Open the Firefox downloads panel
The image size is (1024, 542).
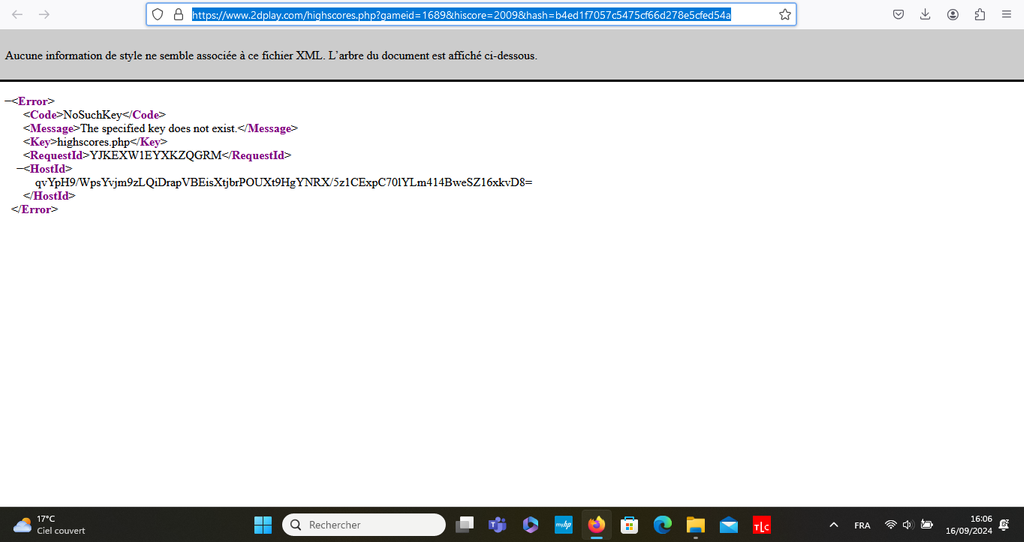coord(925,15)
